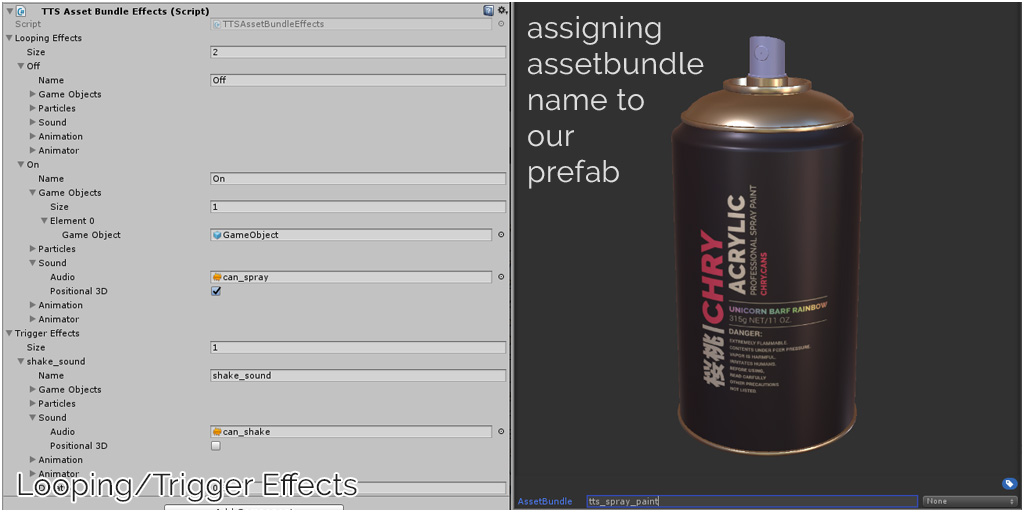
Task: Open object picker for GameObject field
Action: pyautogui.click(x=501, y=234)
